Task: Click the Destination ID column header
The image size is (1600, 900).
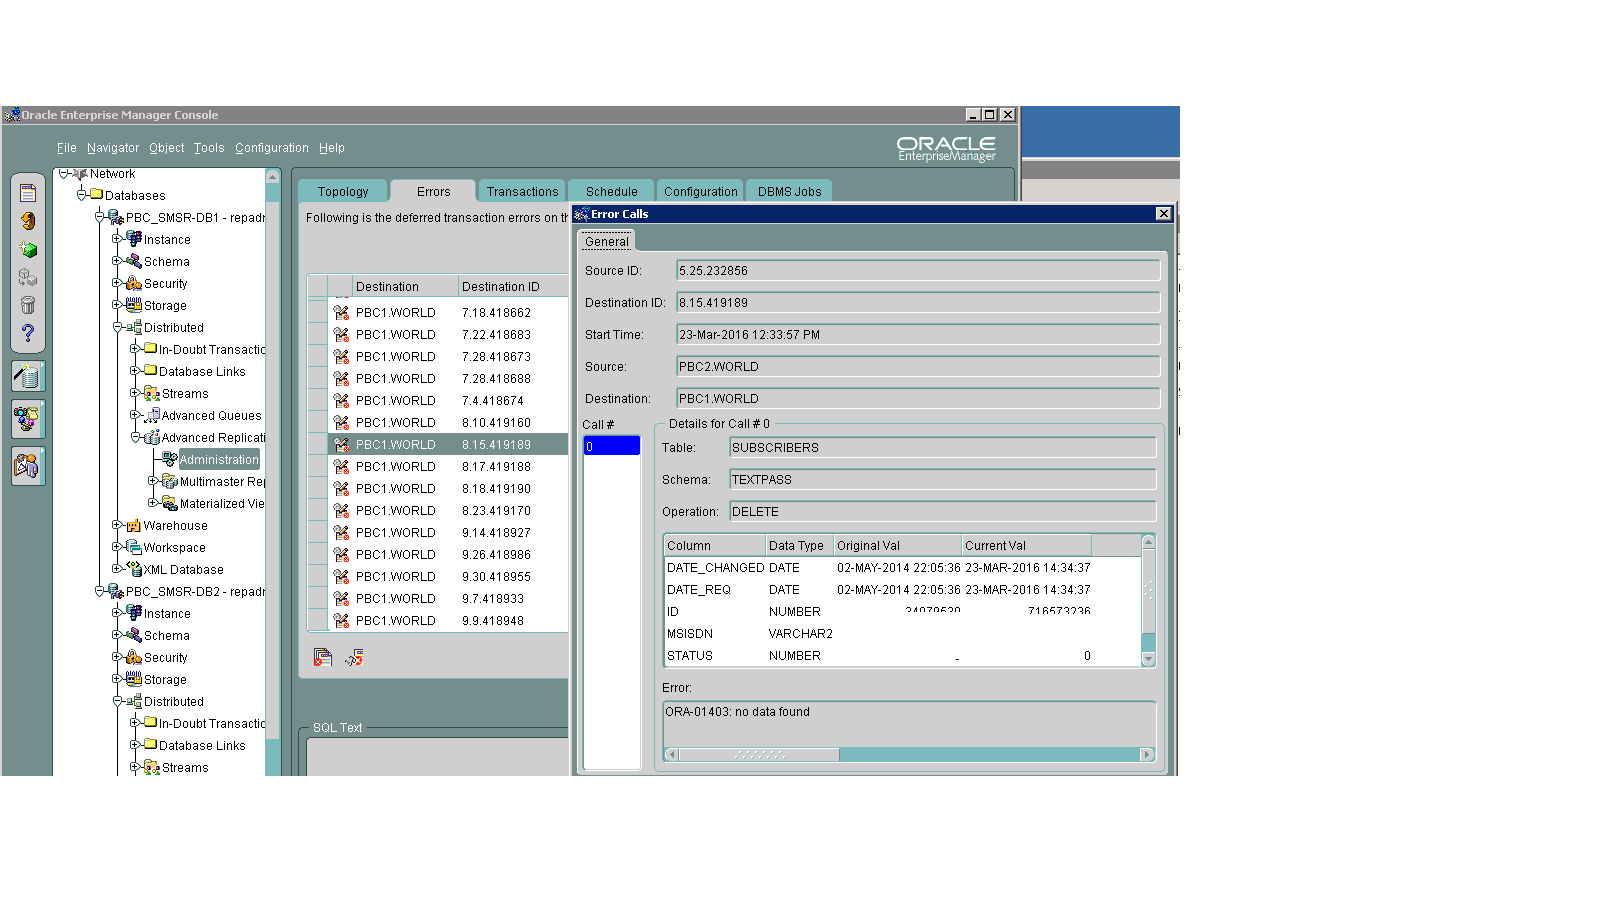Action: click(x=500, y=287)
